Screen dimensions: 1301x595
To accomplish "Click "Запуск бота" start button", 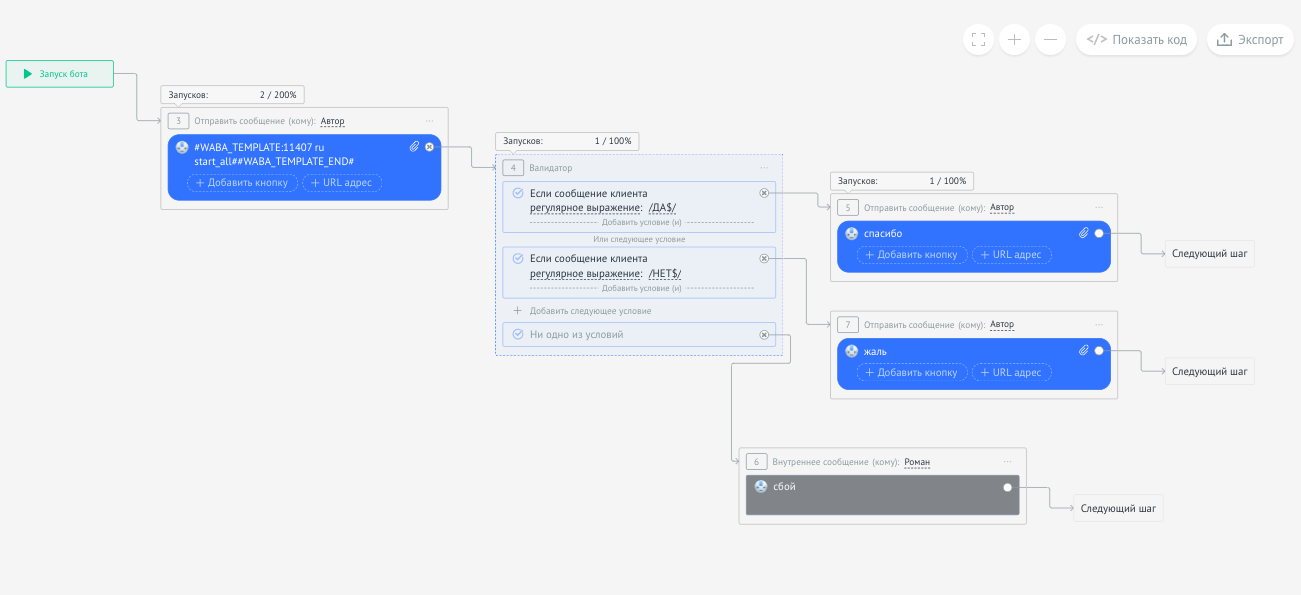I will pos(59,74).
